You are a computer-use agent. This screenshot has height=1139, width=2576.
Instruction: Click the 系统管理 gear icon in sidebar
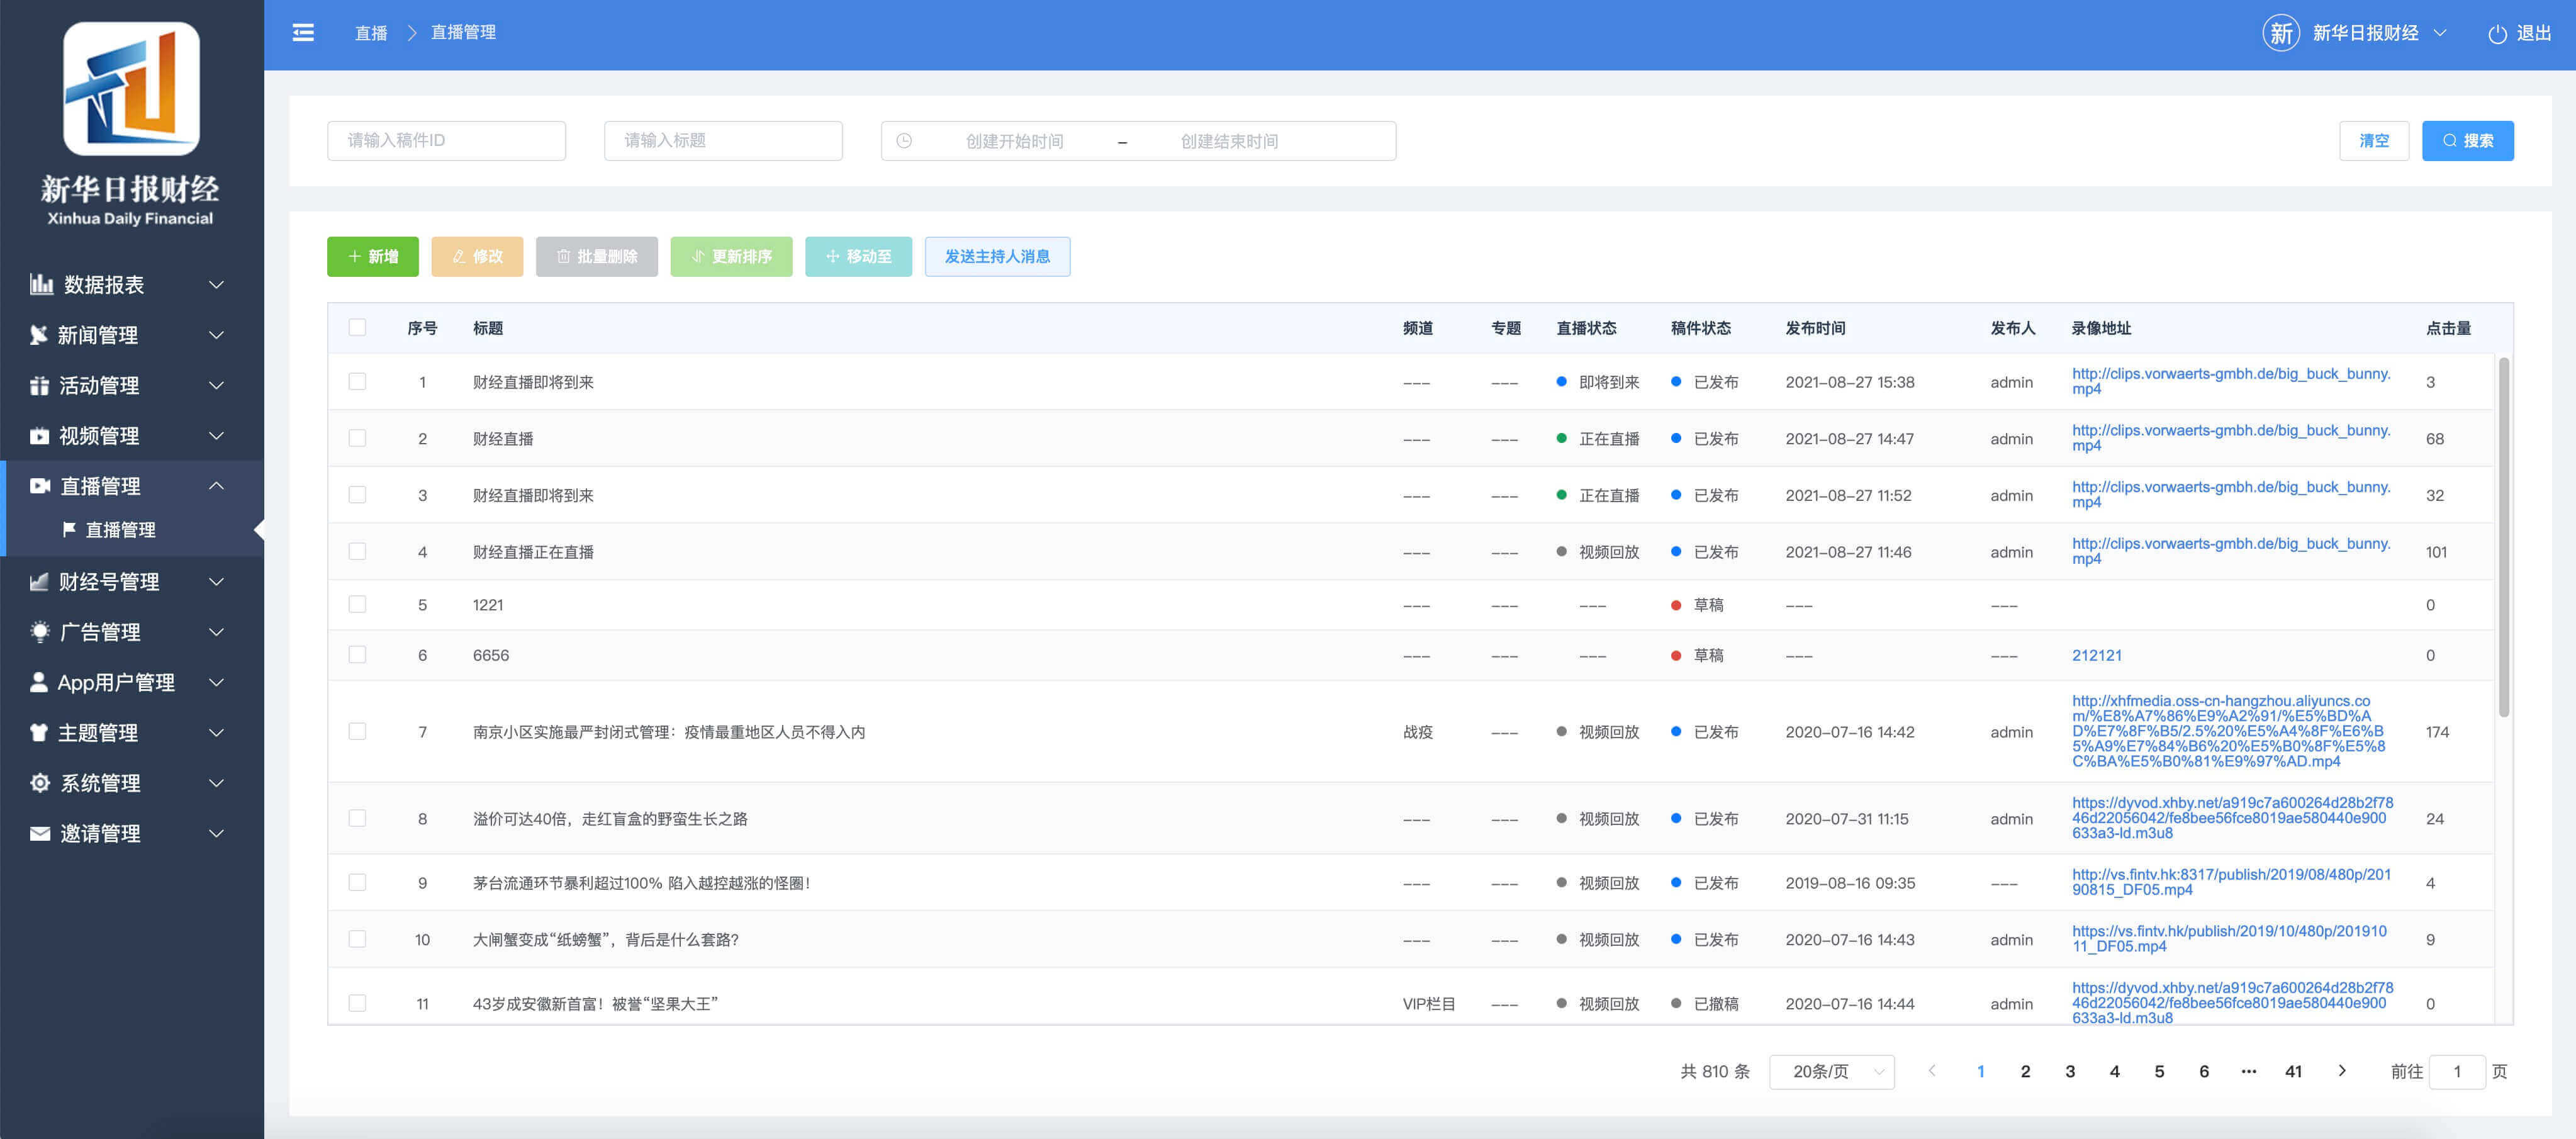pos(40,783)
